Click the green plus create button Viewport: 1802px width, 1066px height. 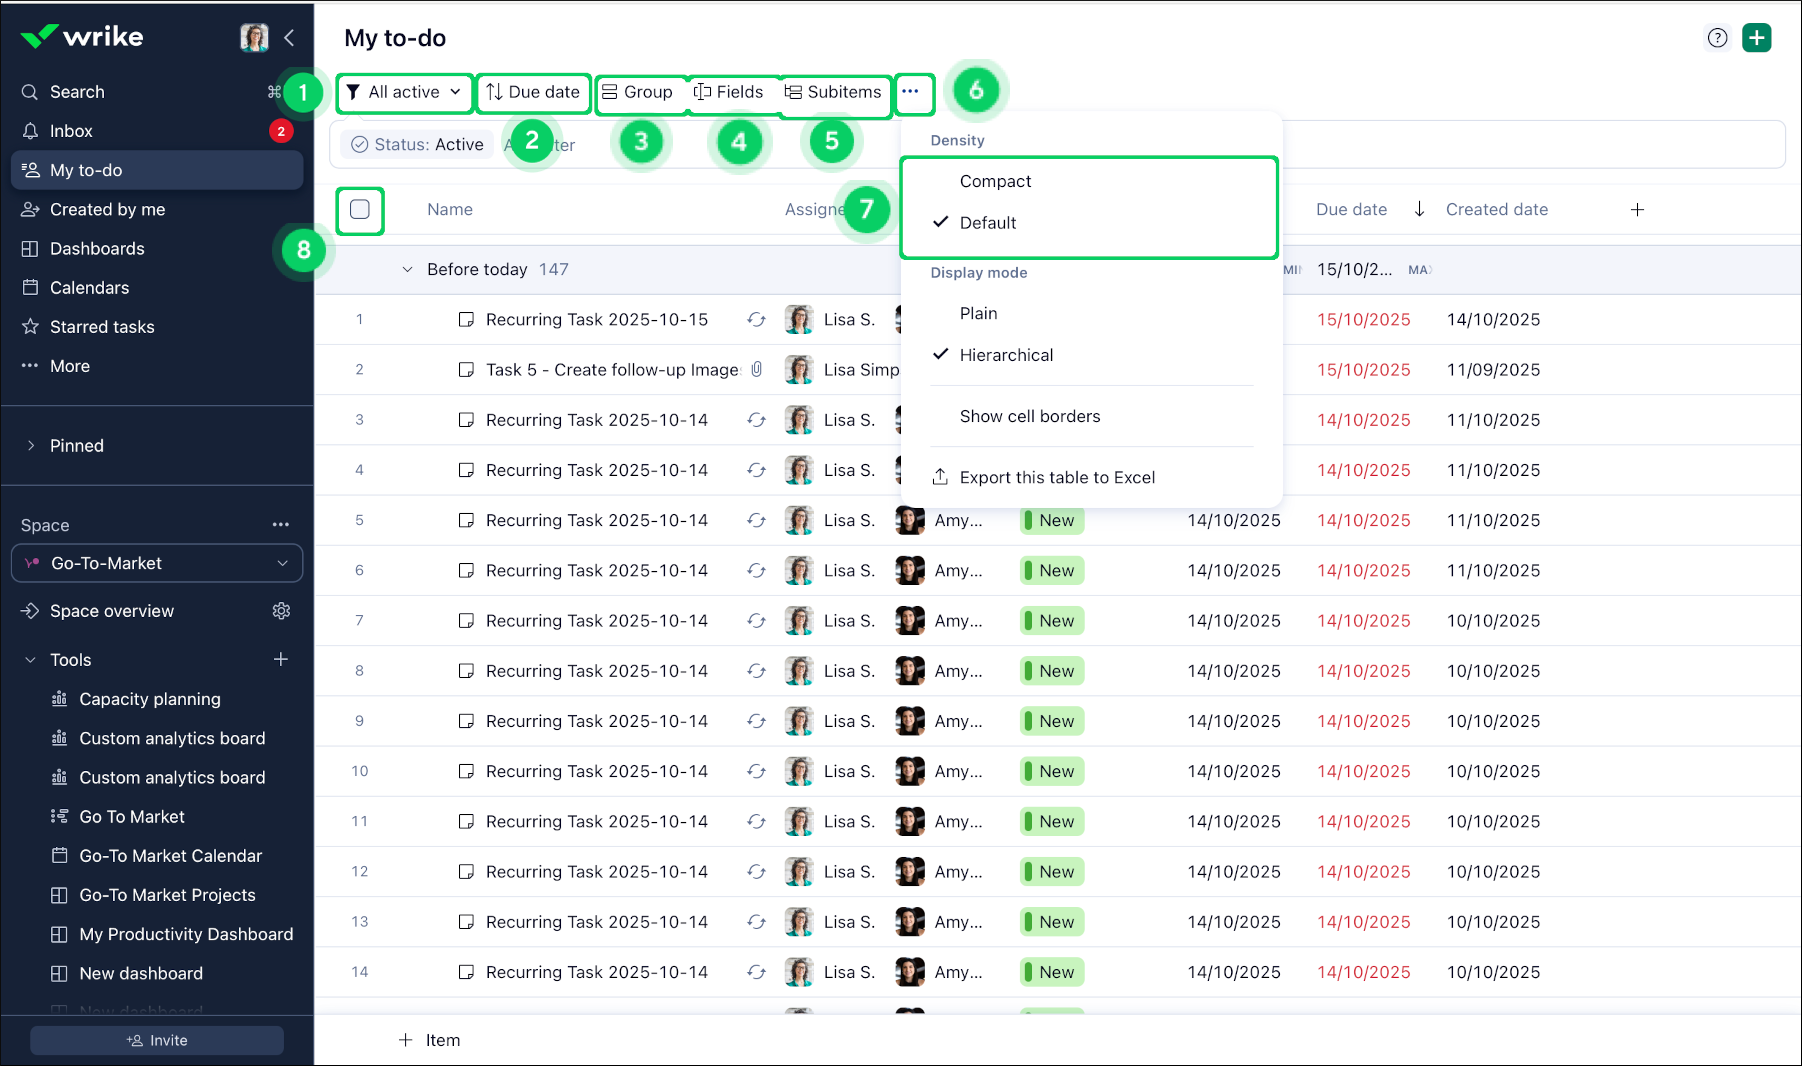pyautogui.click(x=1756, y=38)
